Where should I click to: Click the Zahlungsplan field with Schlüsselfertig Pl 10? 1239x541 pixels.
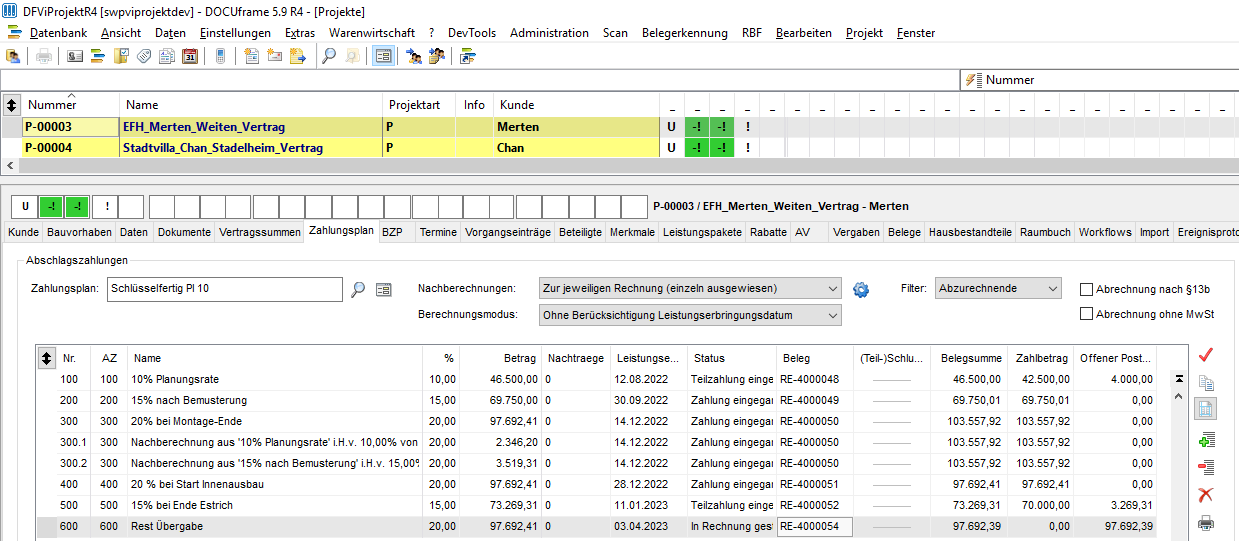click(x=224, y=289)
